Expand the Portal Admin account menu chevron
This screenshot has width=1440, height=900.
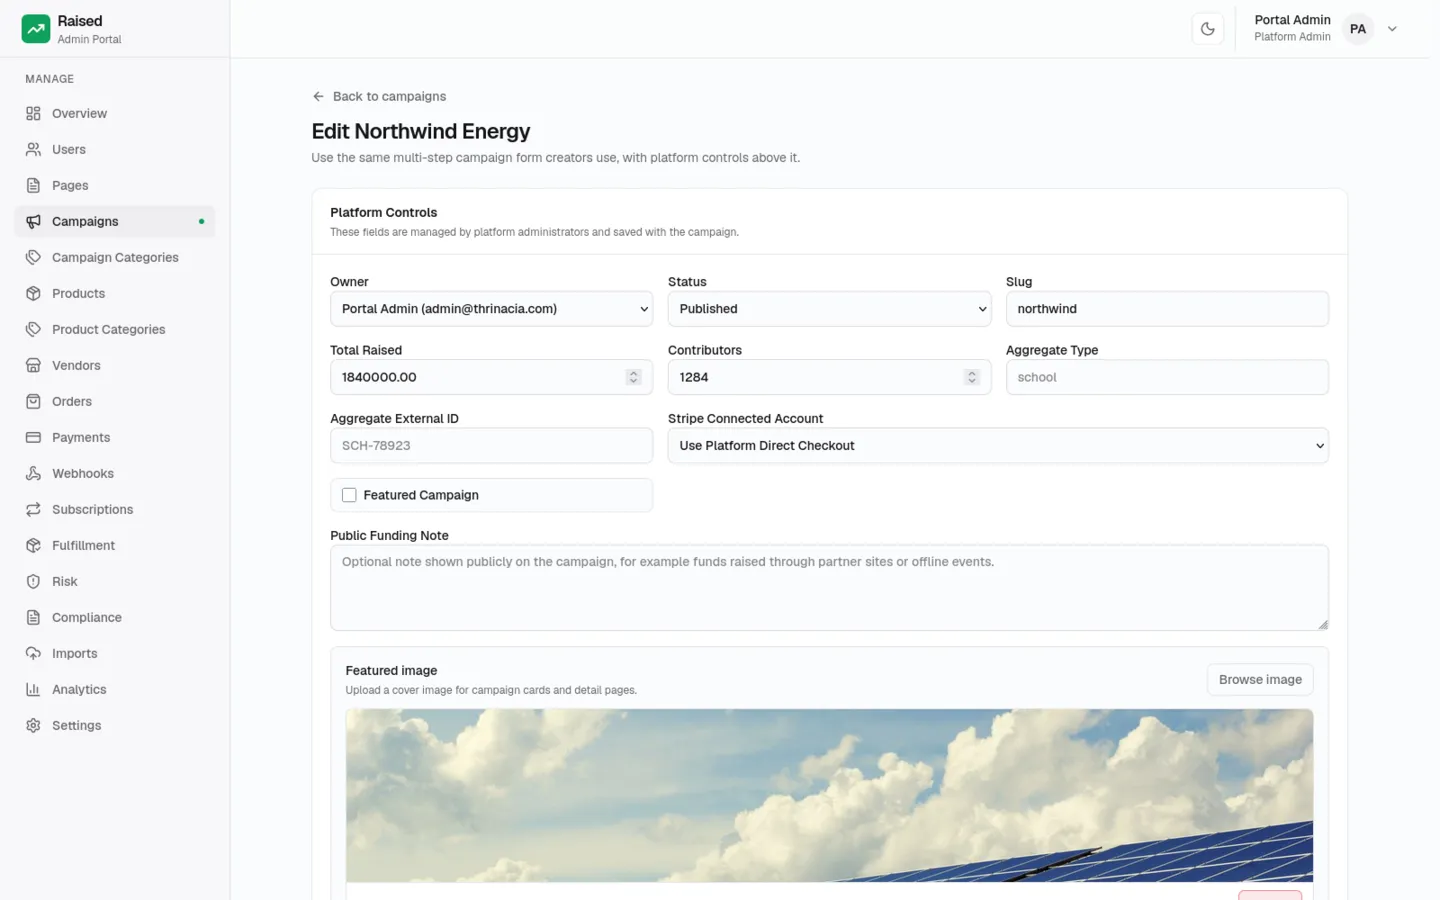click(1392, 29)
